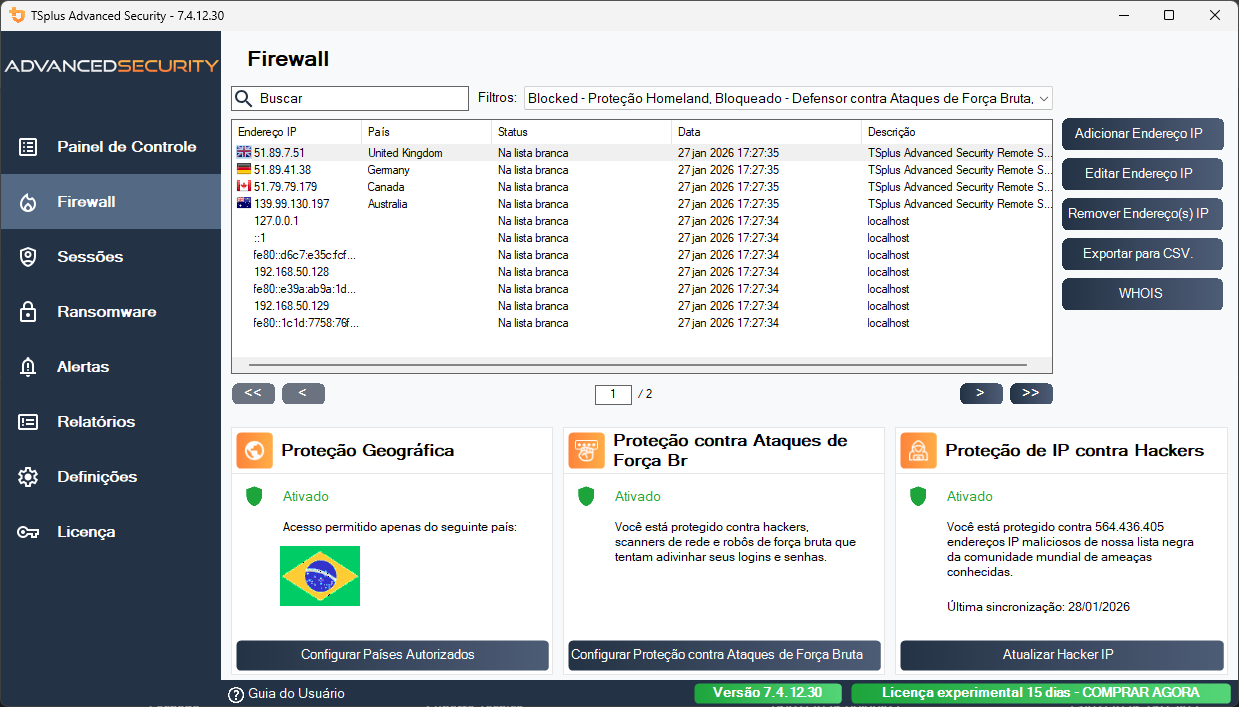Viewport: 1239px width, 707px height.
Task: Click inside the Buscar search field
Action: (350, 98)
